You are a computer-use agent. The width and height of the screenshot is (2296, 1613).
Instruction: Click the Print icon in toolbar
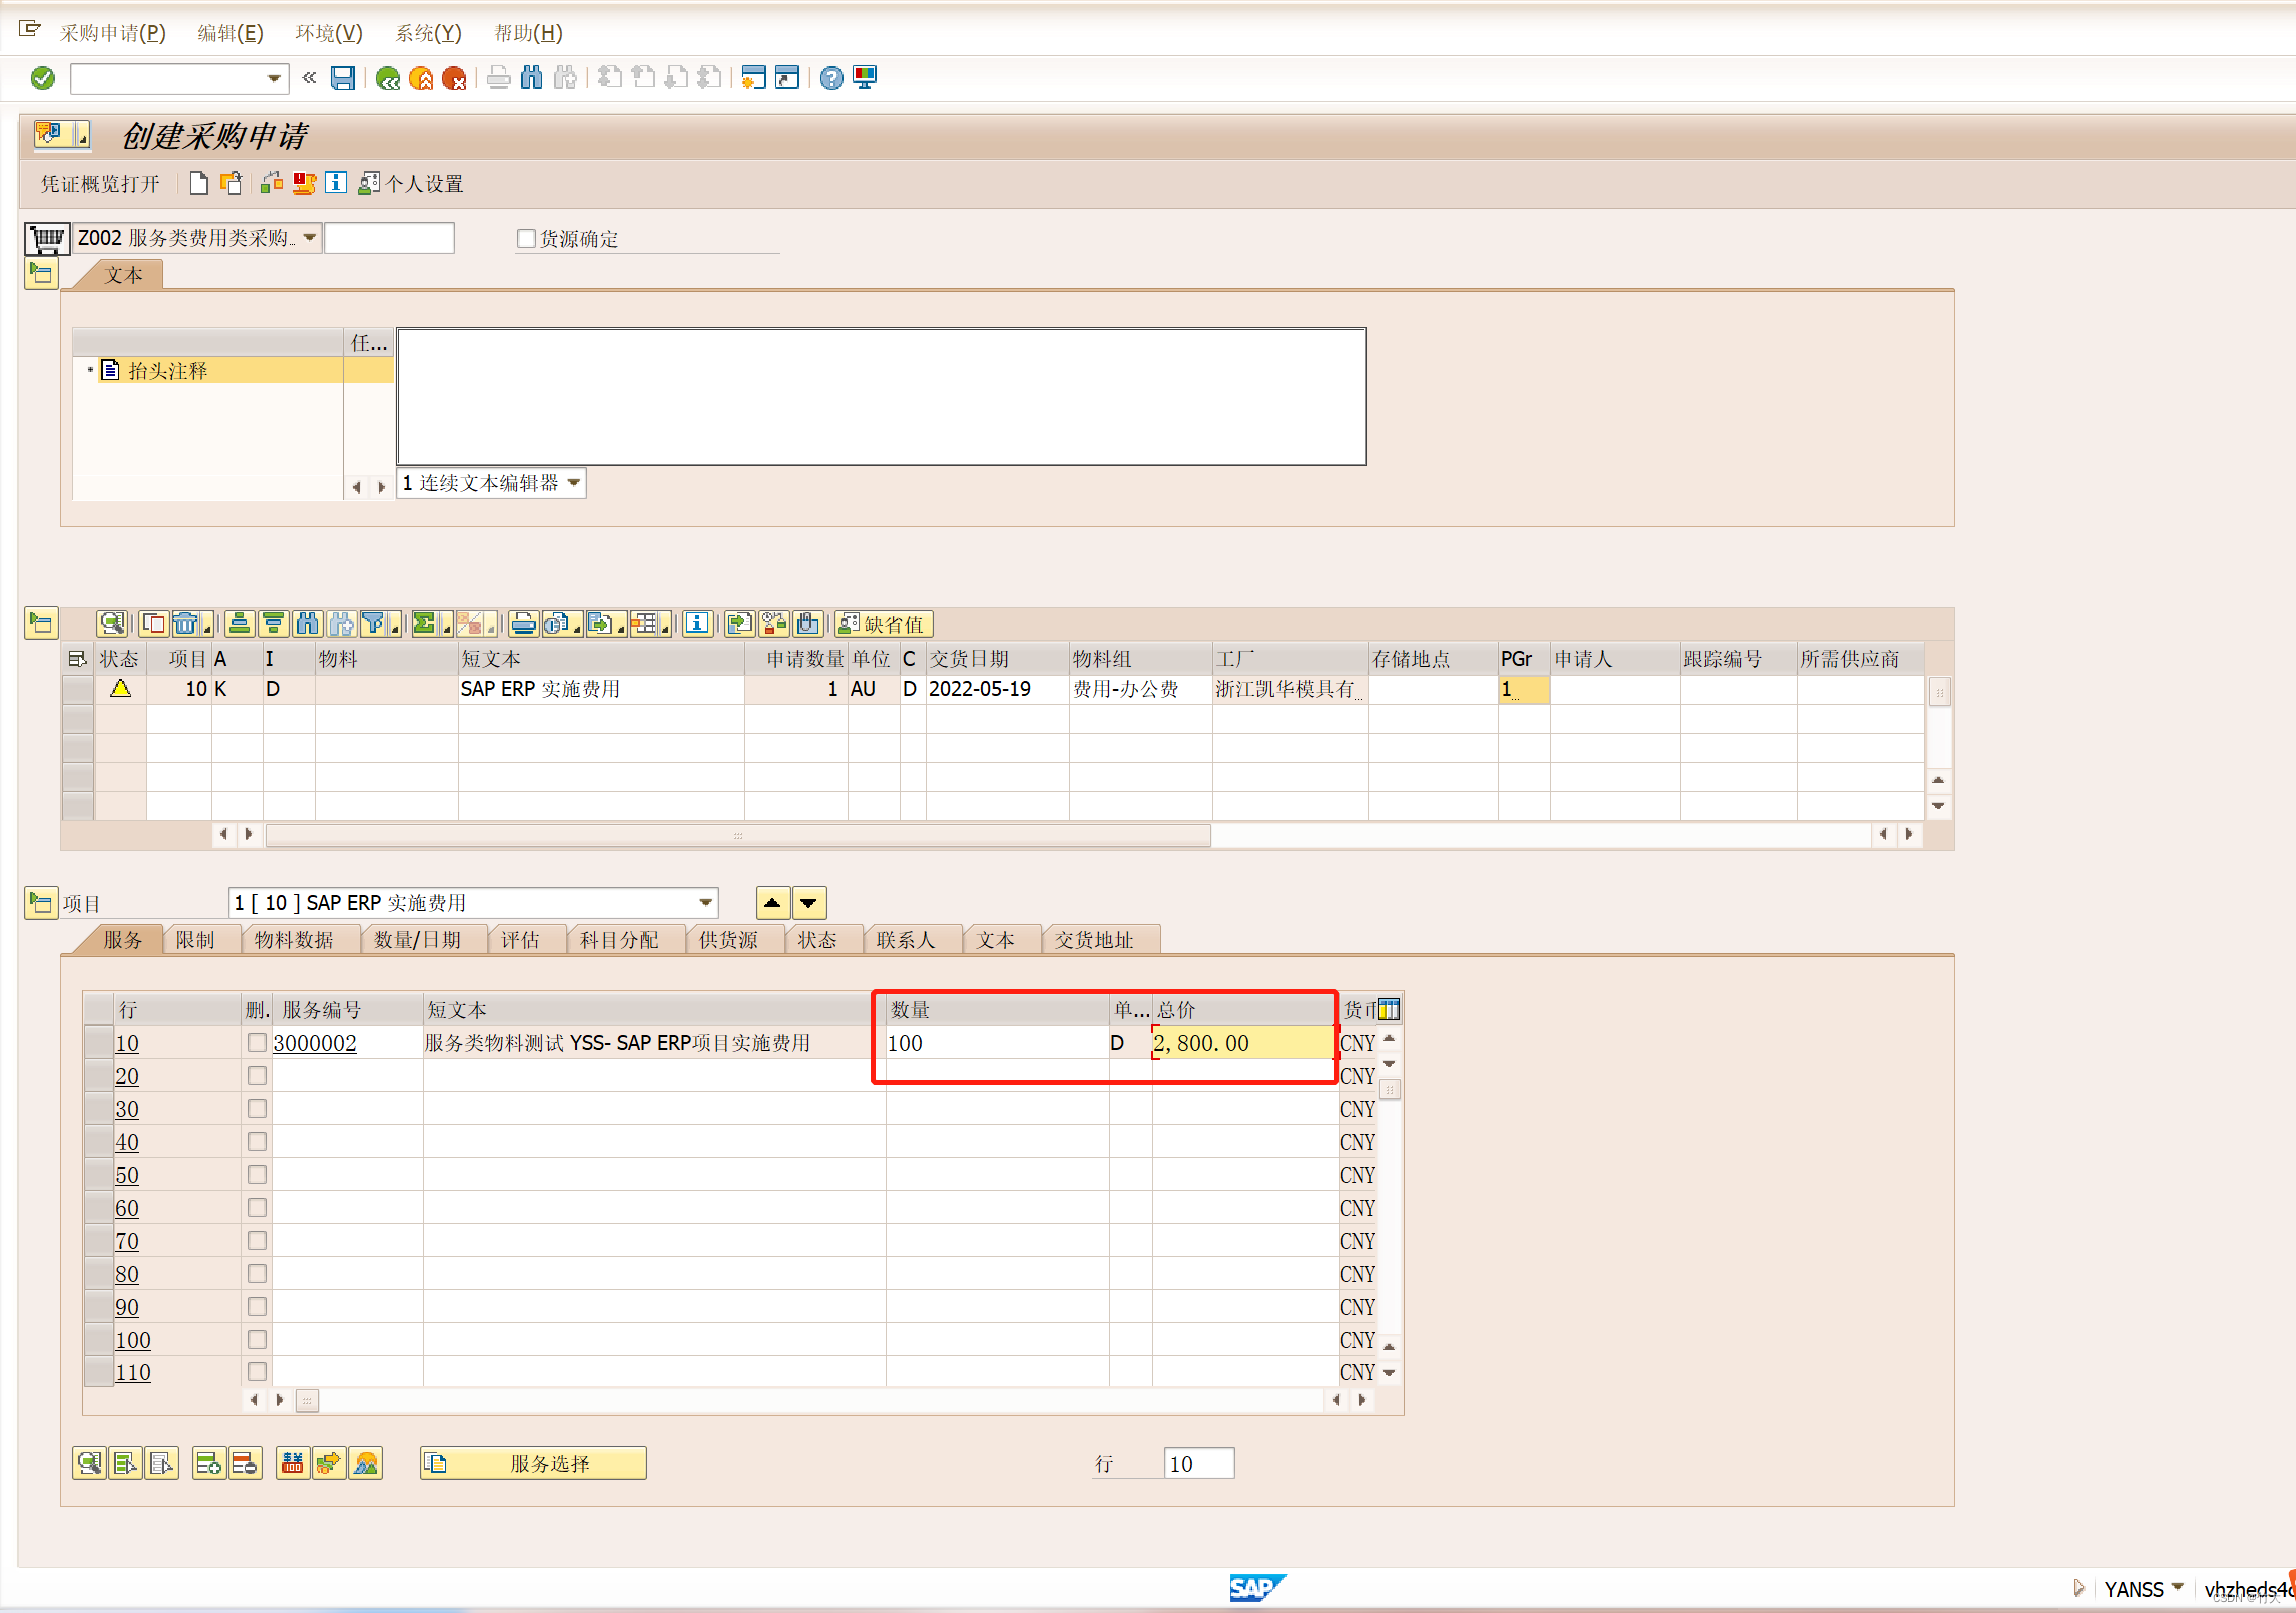click(498, 78)
